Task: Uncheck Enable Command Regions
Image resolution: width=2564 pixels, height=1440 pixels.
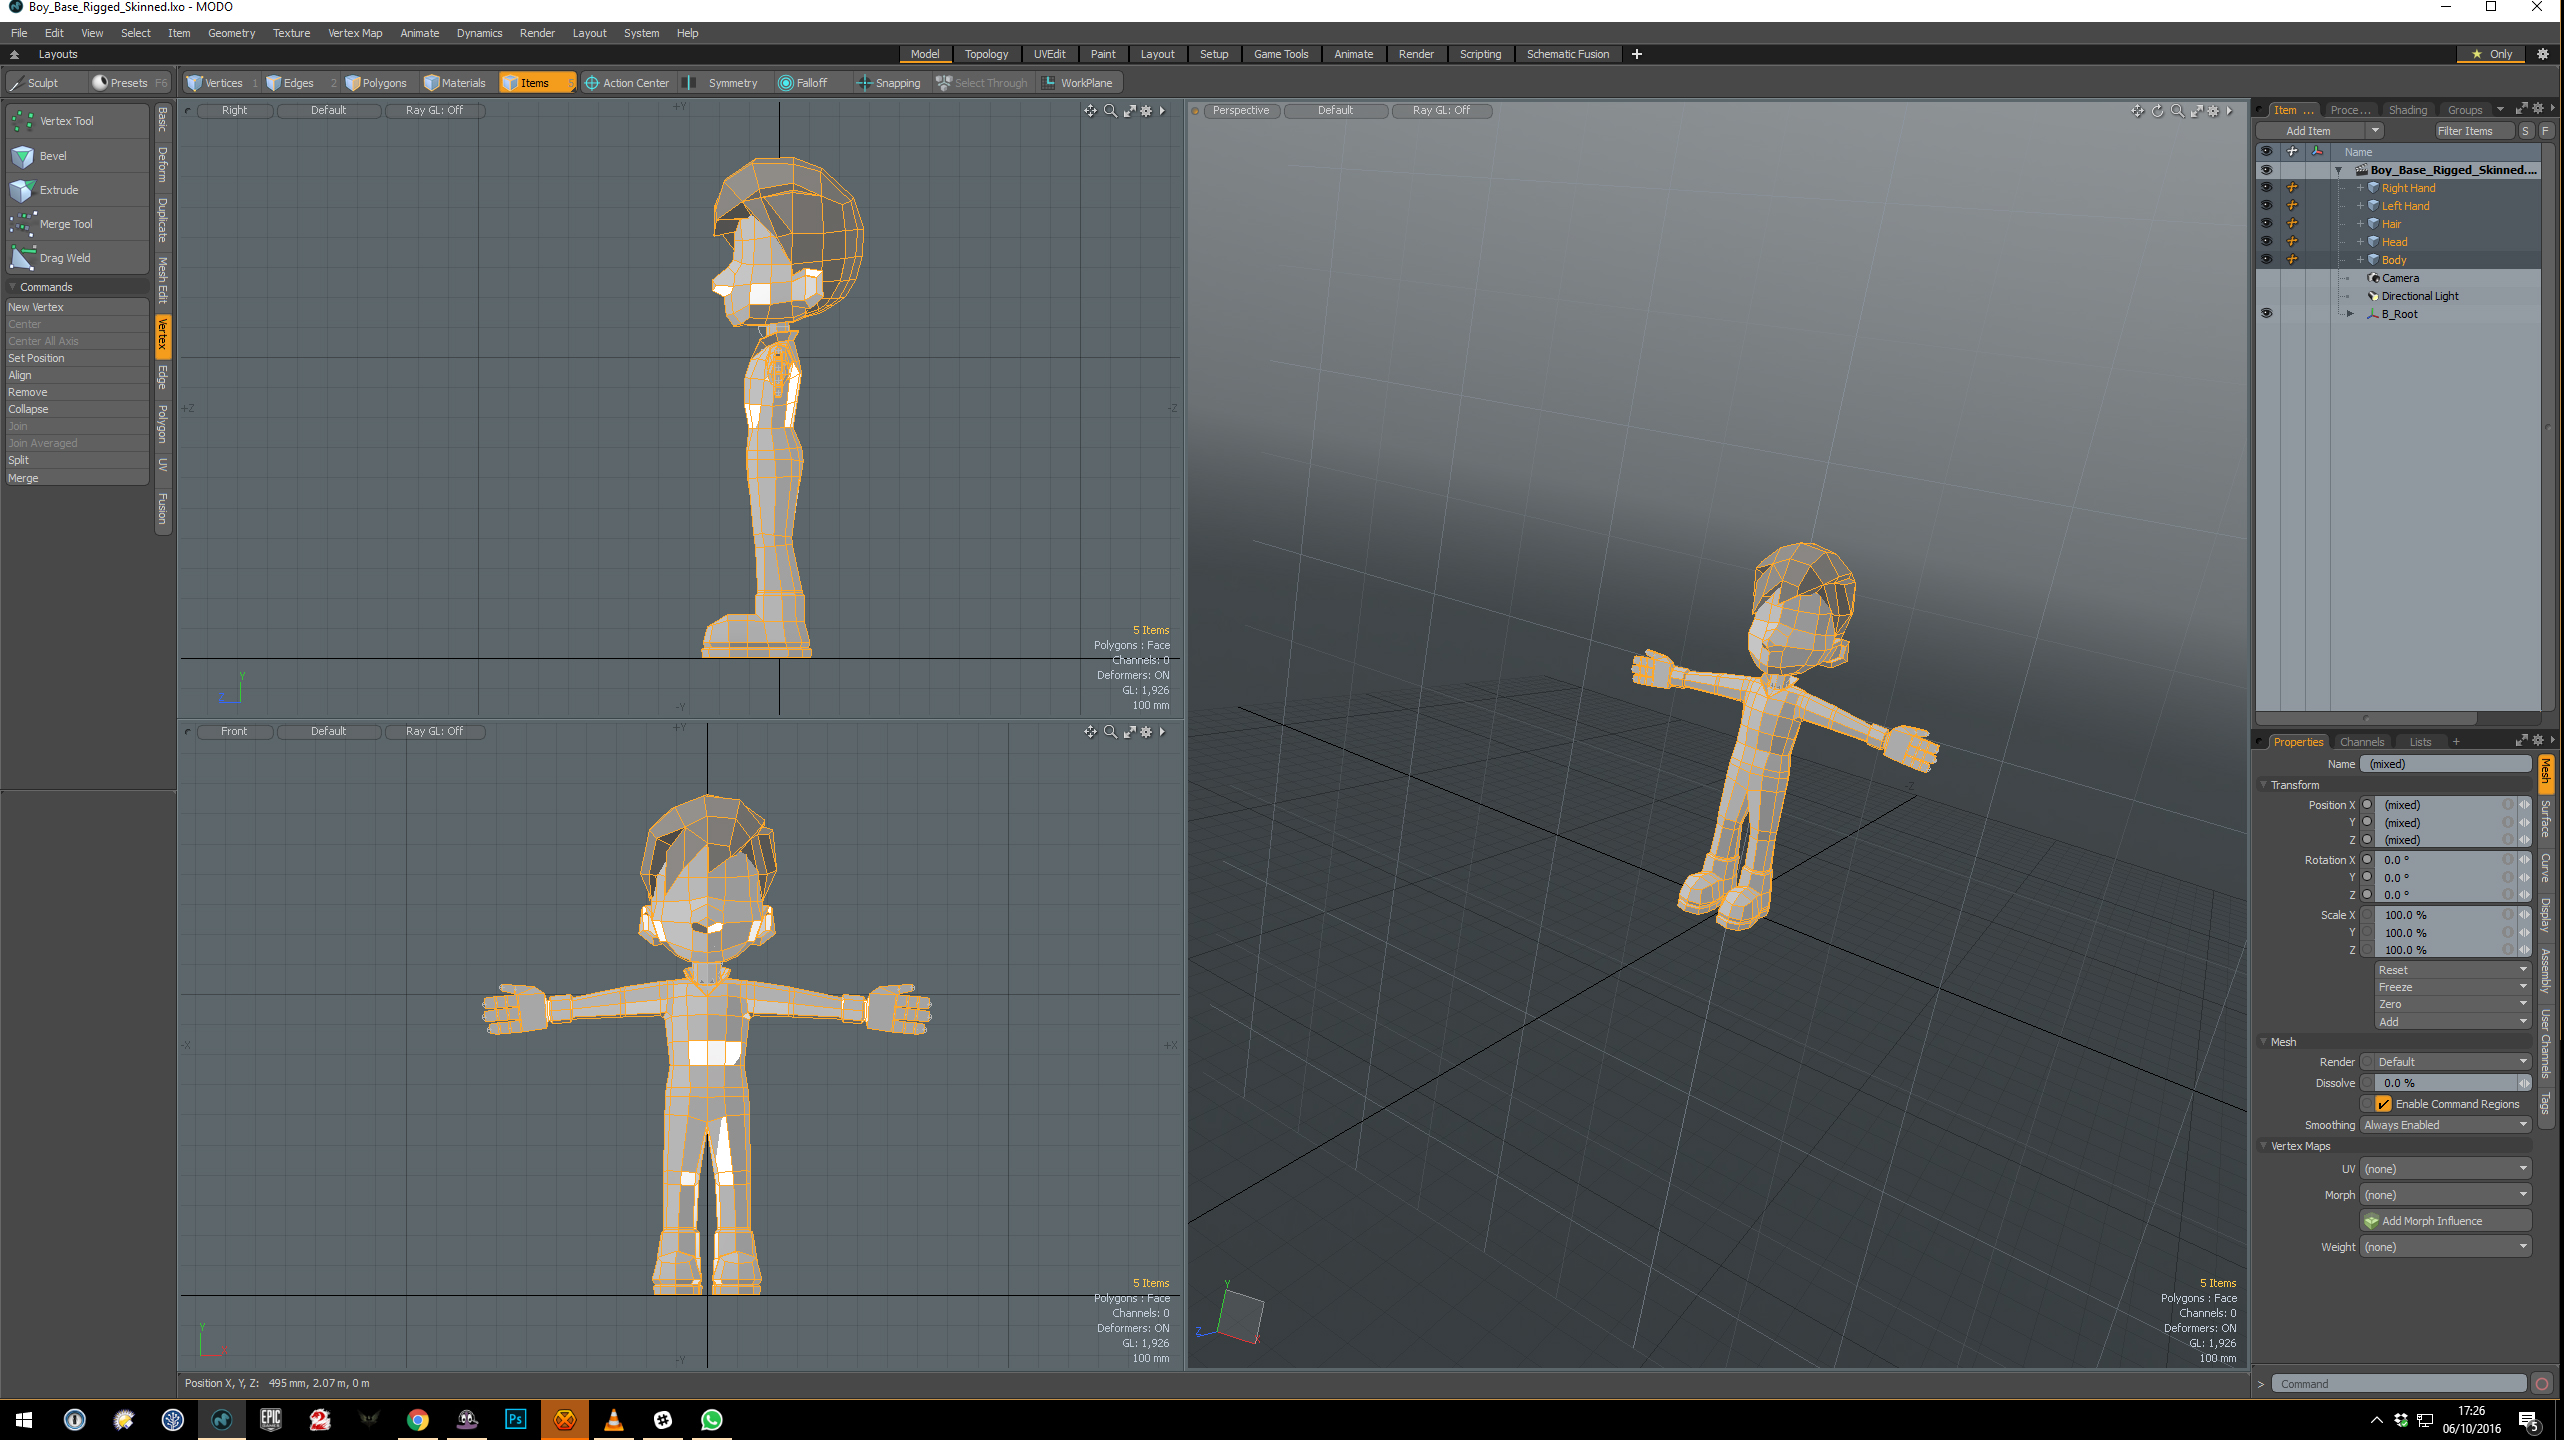Action: coord(2384,1104)
